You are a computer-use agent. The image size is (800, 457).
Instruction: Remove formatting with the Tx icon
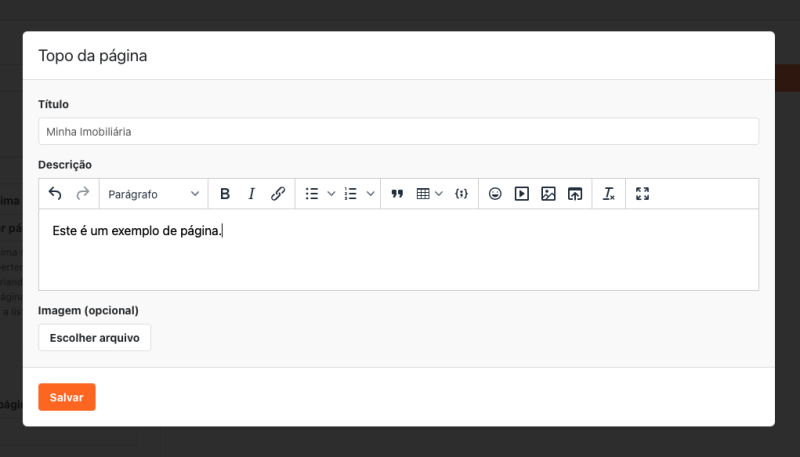tap(608, 194)
